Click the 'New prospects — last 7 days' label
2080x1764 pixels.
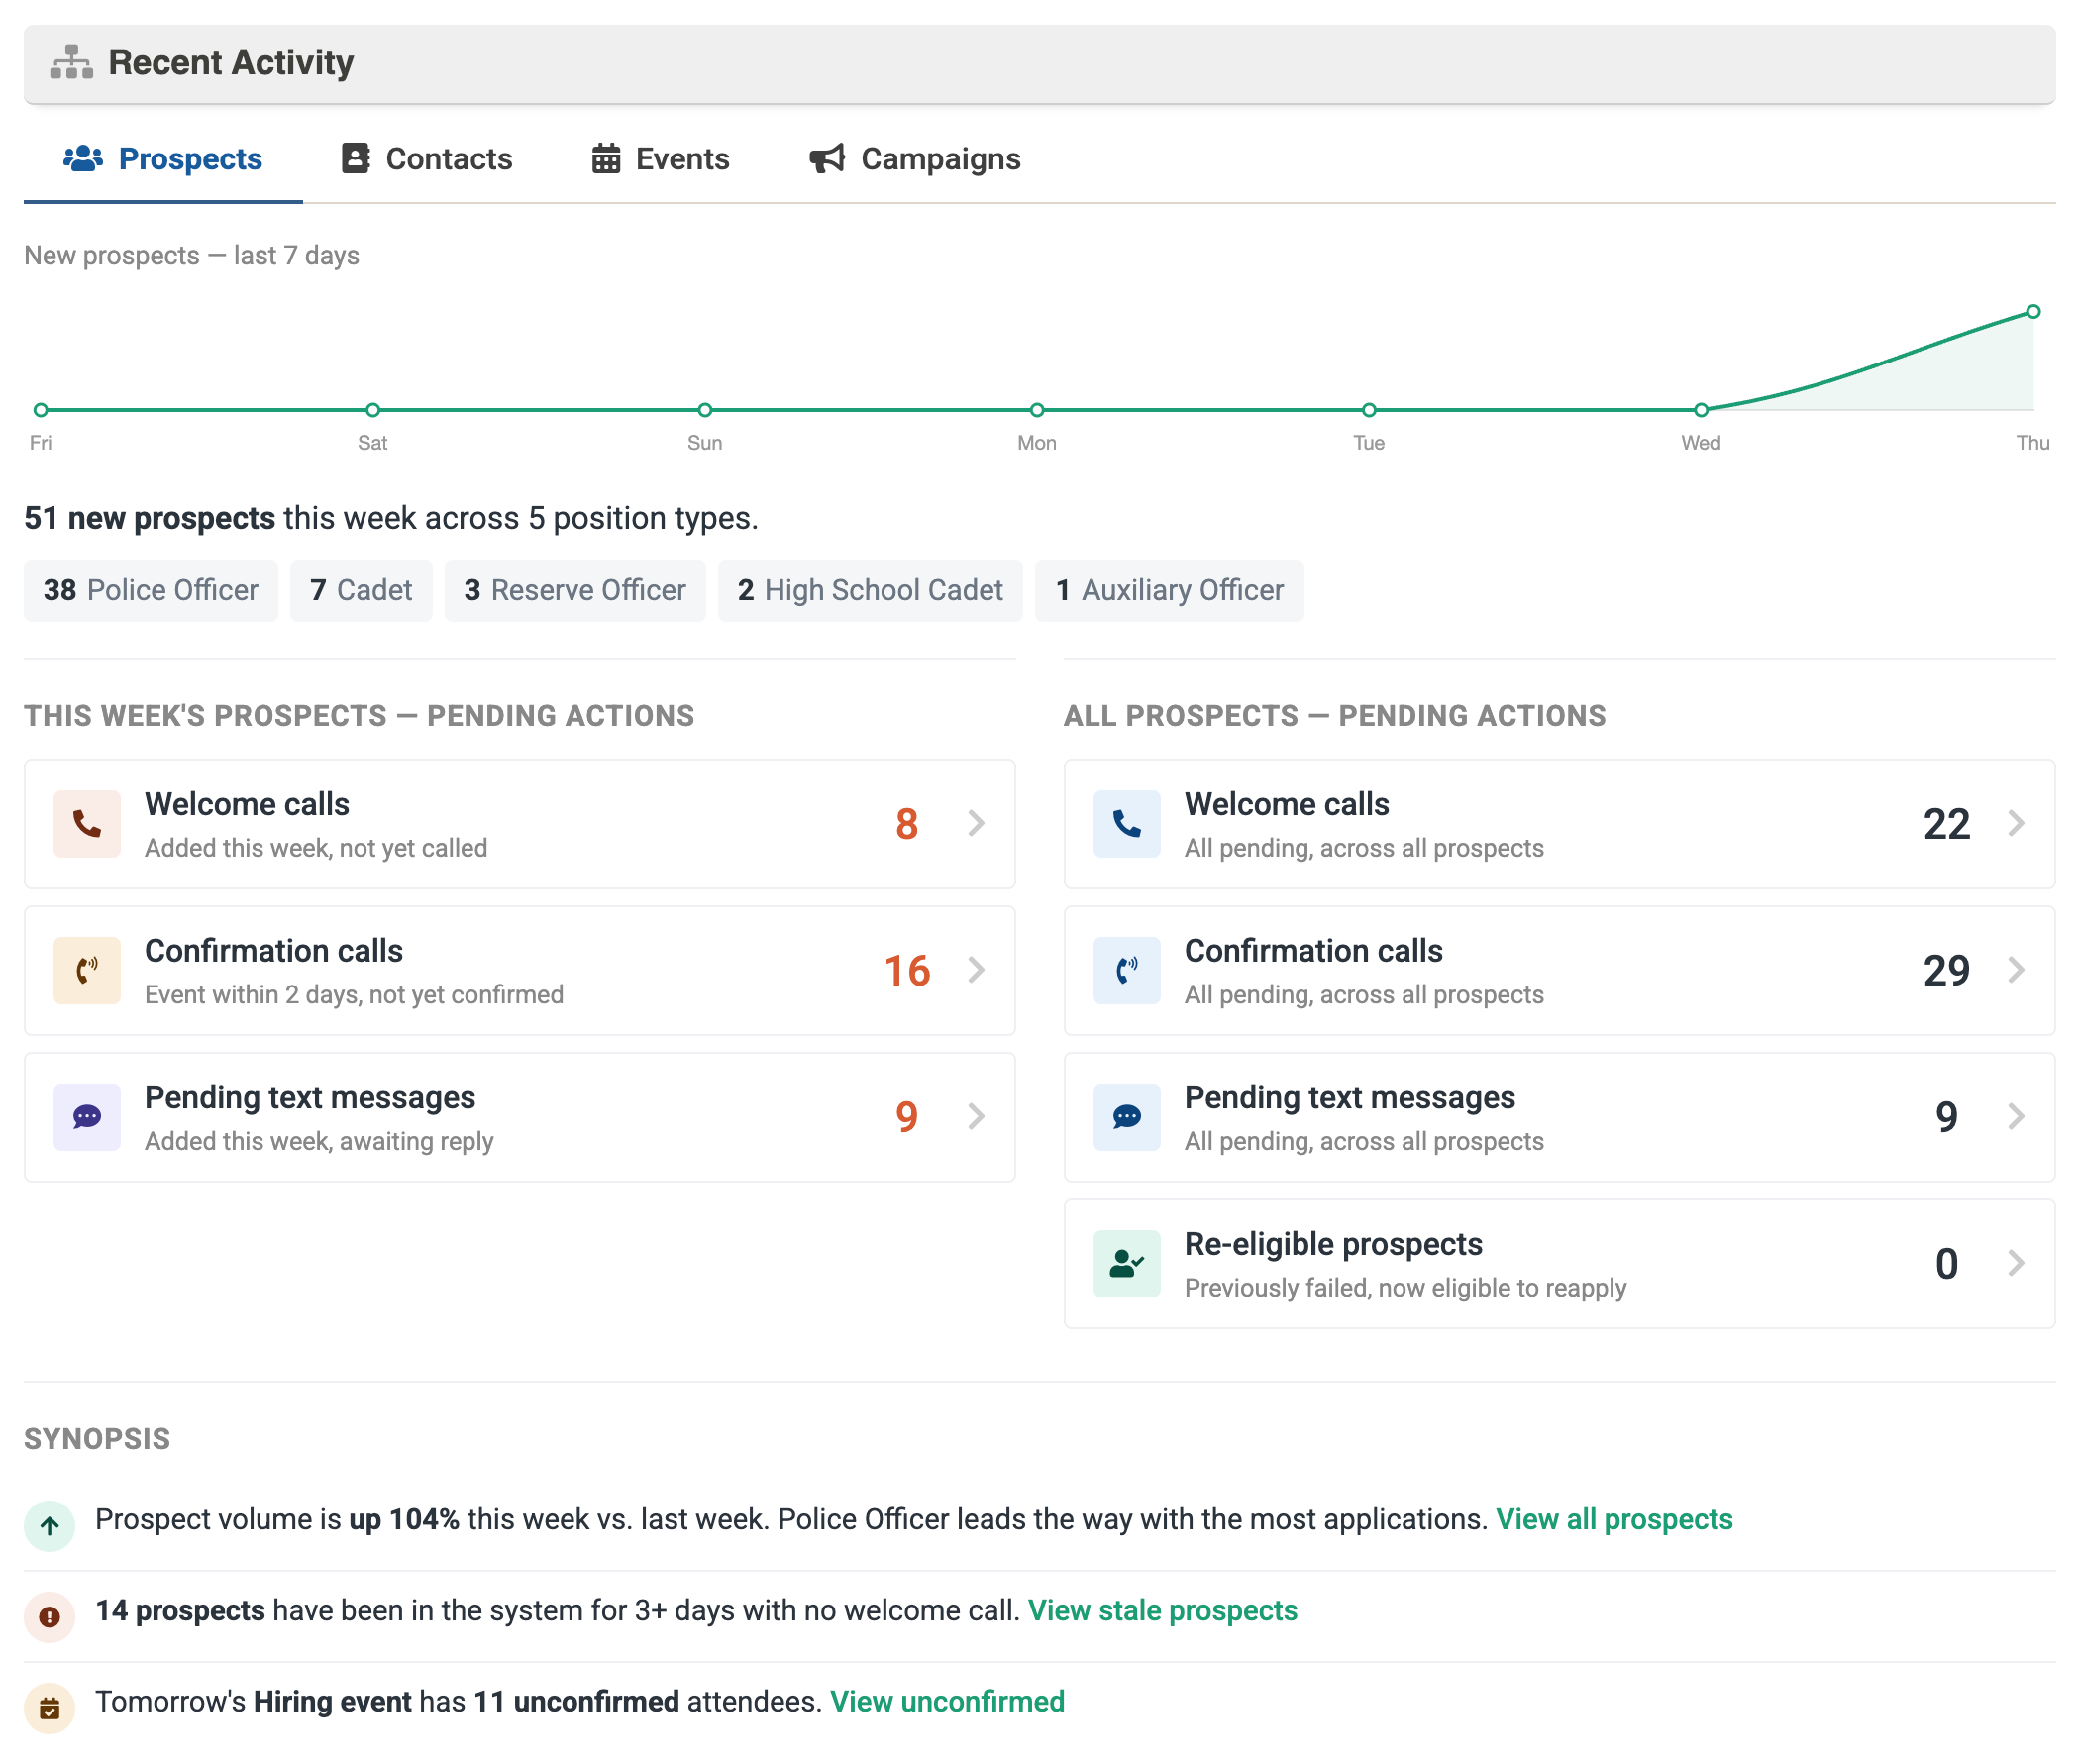tap(191, 255)
